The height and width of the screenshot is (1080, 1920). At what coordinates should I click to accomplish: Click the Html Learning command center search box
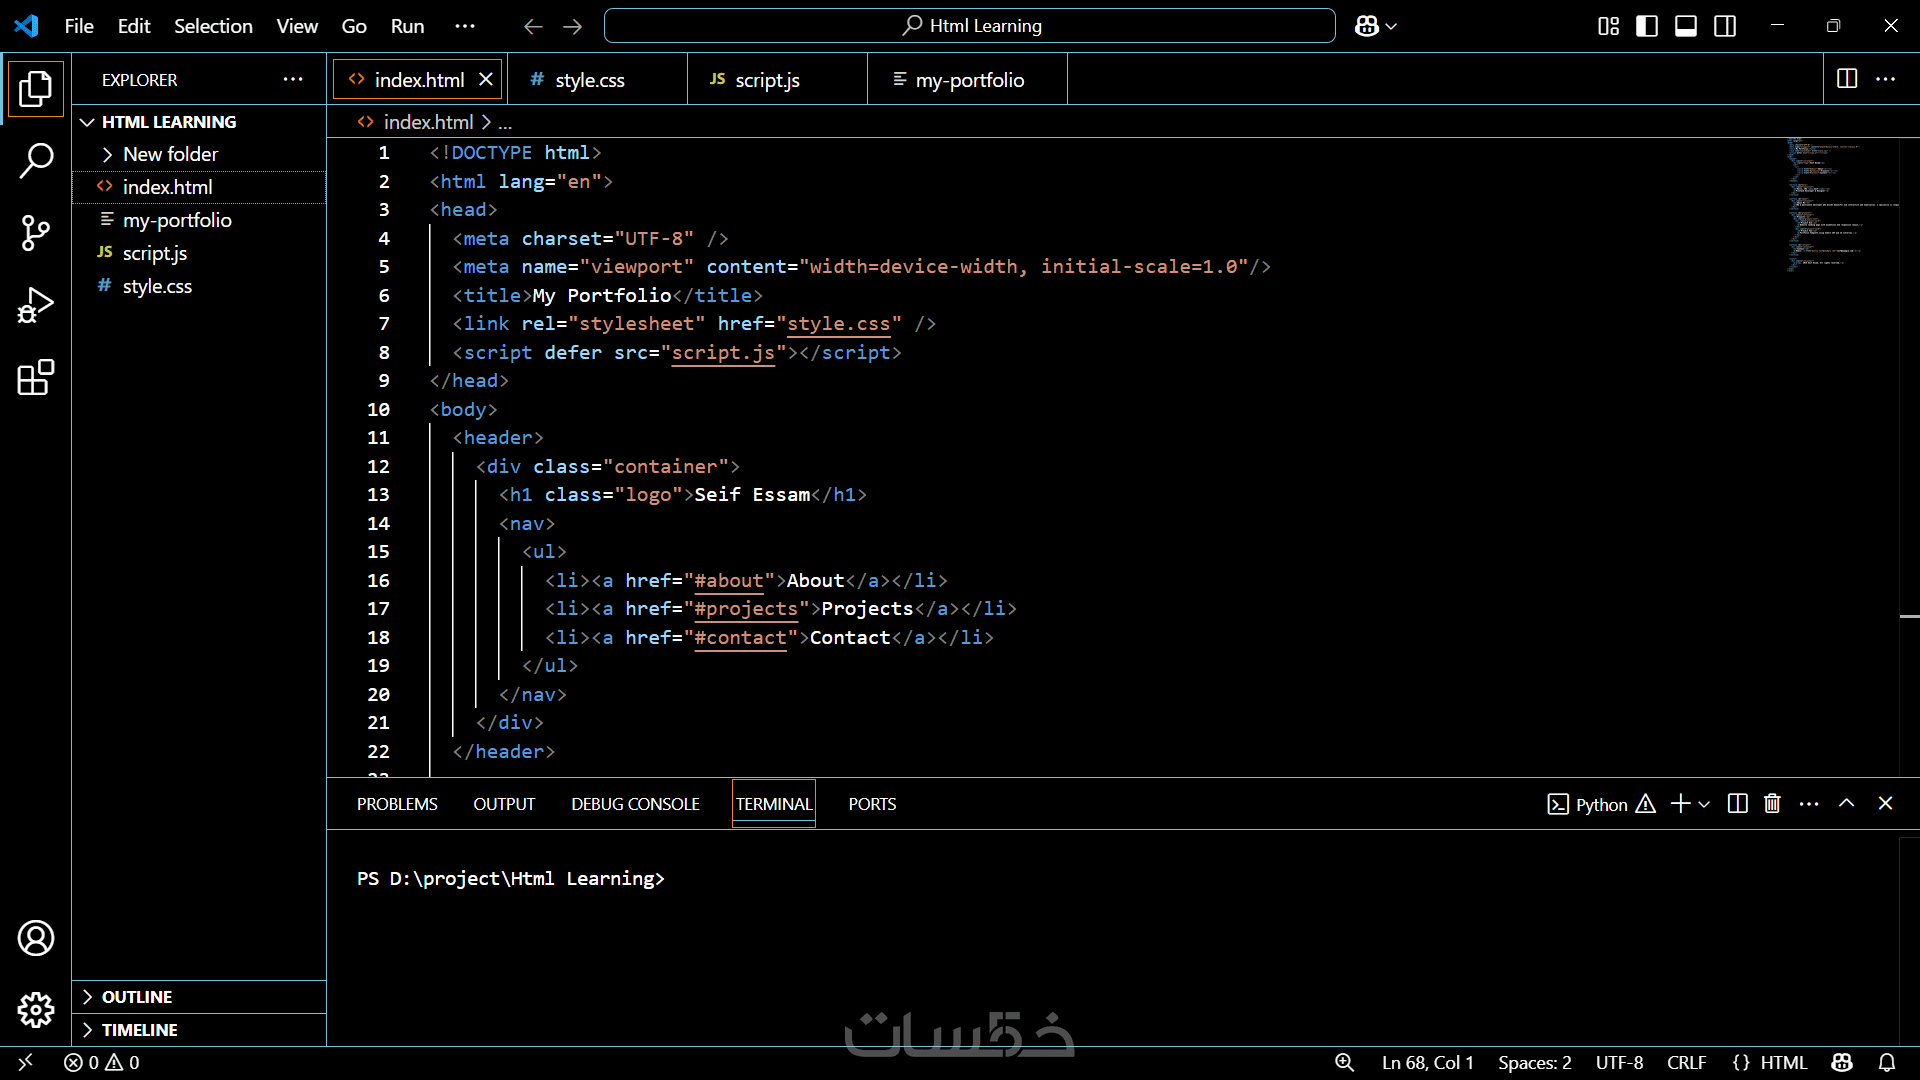[970, 26]
